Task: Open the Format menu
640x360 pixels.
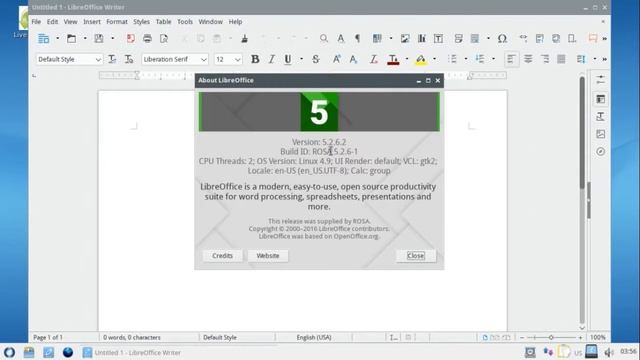Action: (117, 22)
